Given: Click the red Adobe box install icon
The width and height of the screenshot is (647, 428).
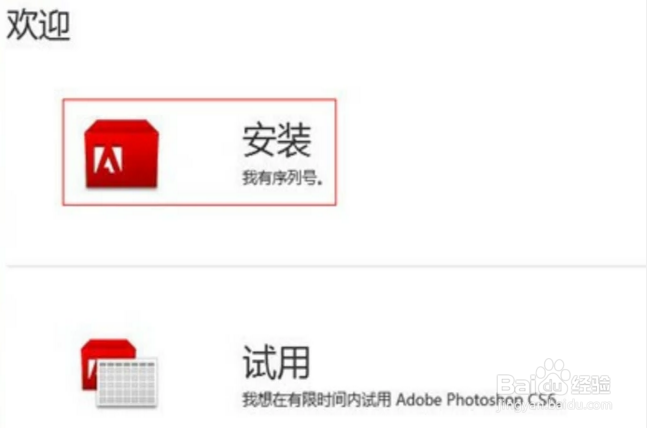Looking at the screenshot, I should click(x=121, y=154).
